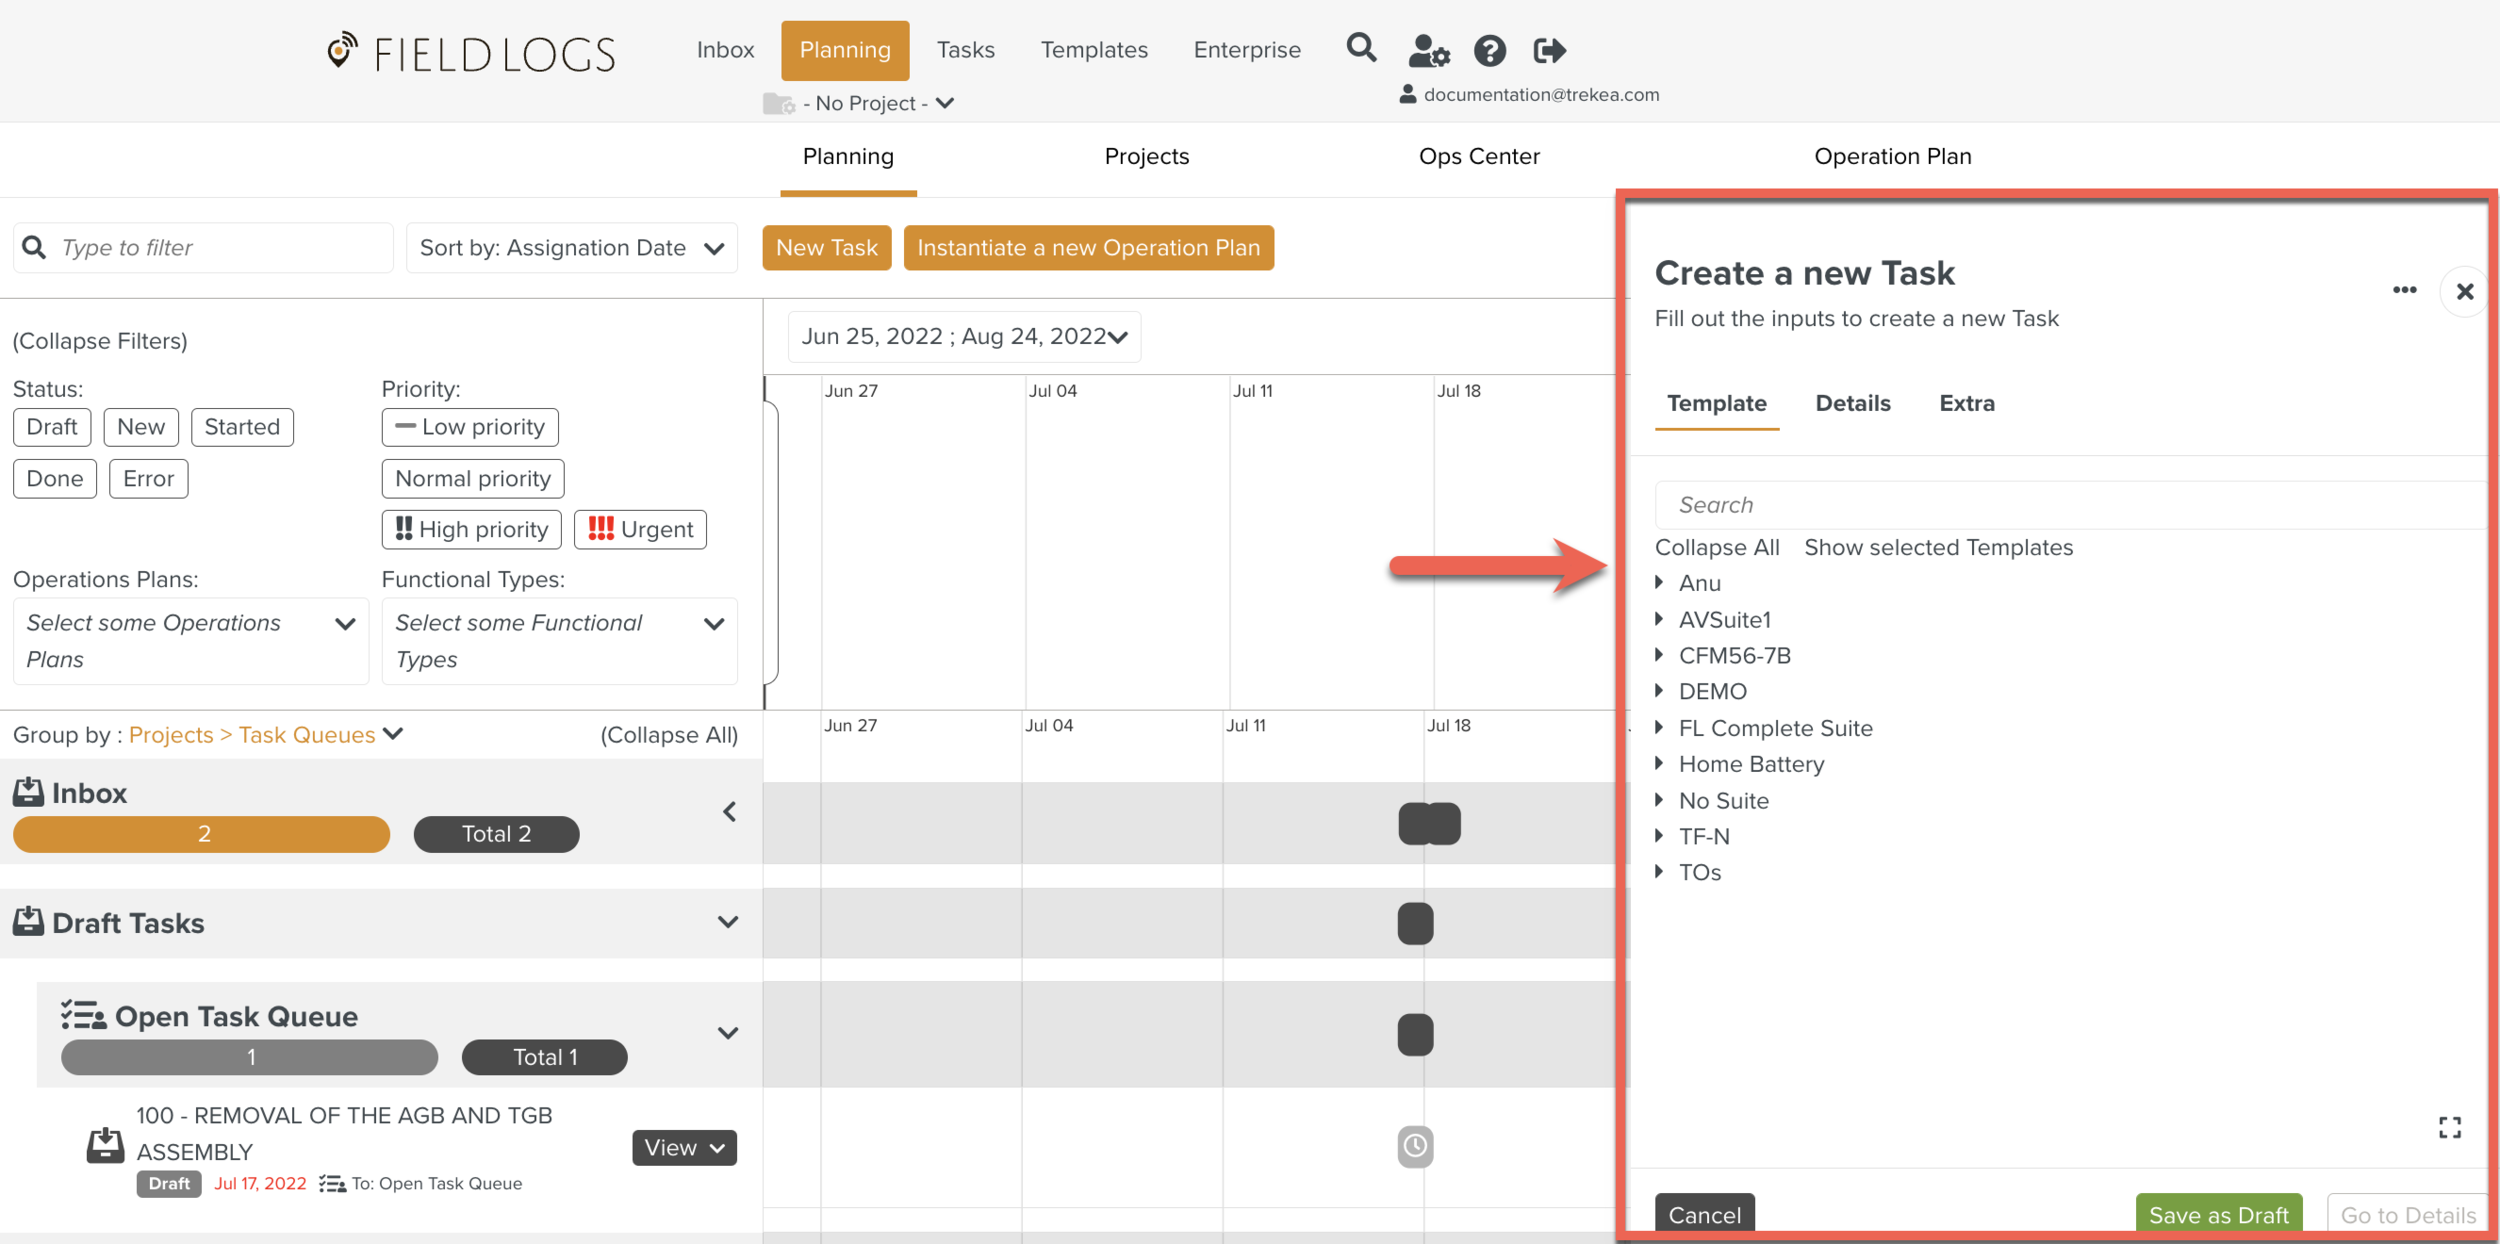Toggle the Error status filter
This screenshot has height=1244, width=2500.
[x=148, y=478]
